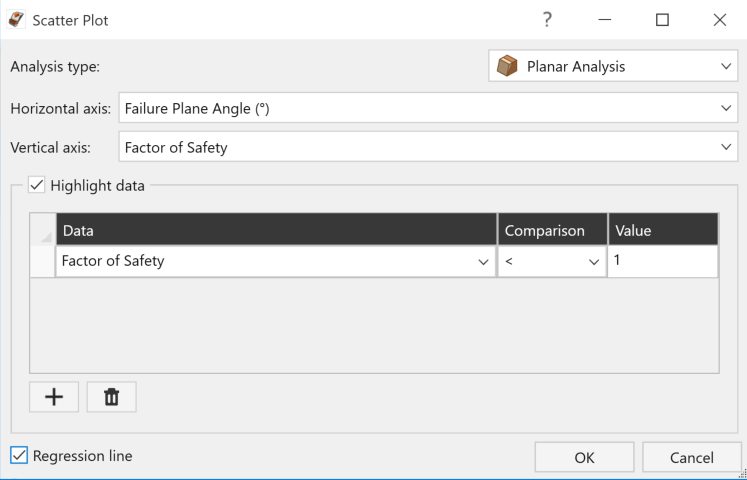Open the Analysis type dropdown
This screenshot has height=480, width=747.
click(613, 66)
